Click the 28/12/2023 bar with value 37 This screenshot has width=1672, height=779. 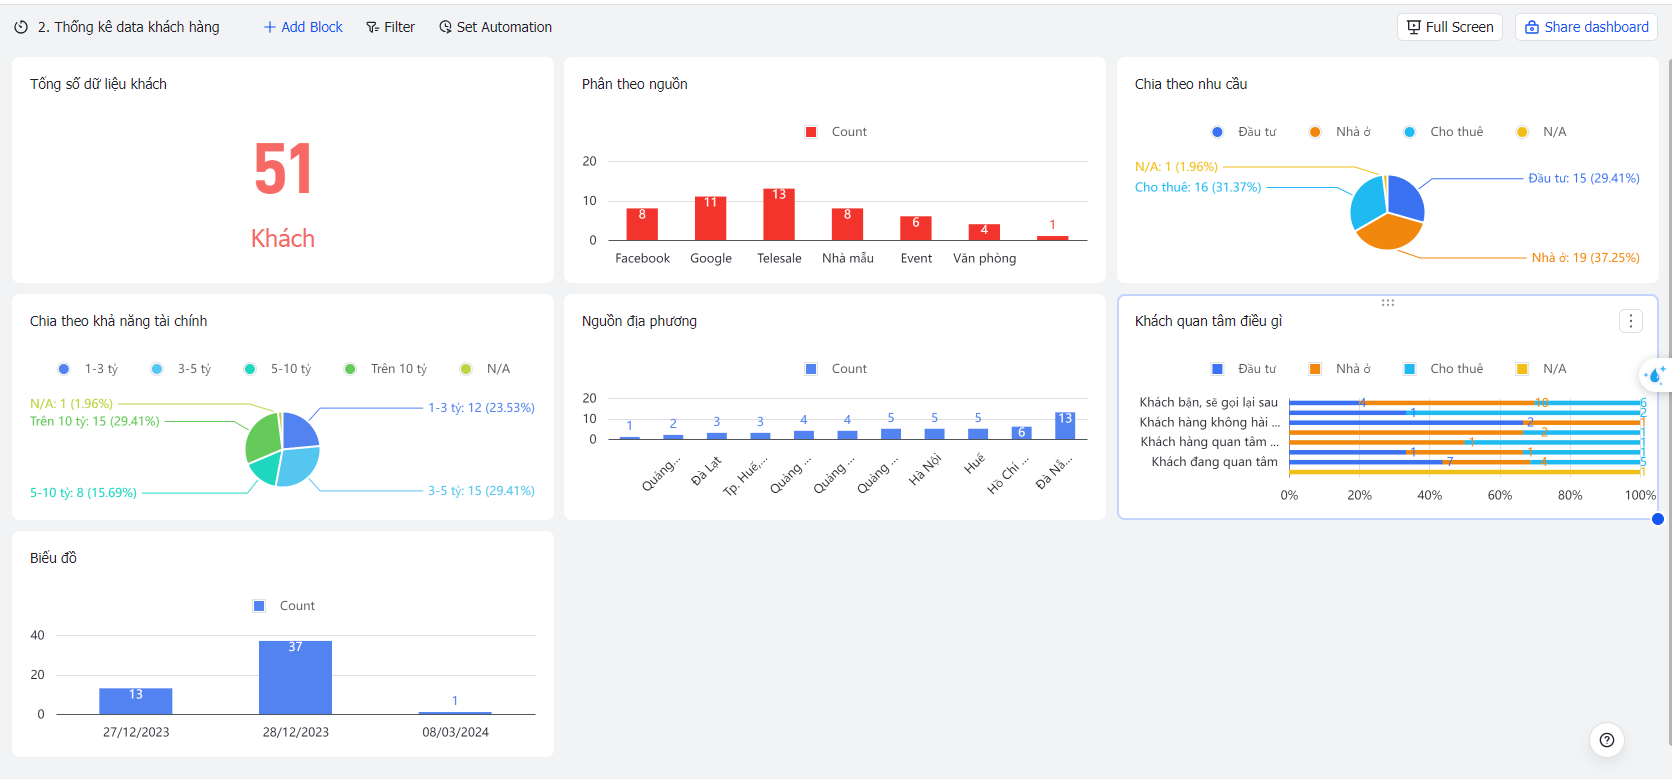point(295,677)
